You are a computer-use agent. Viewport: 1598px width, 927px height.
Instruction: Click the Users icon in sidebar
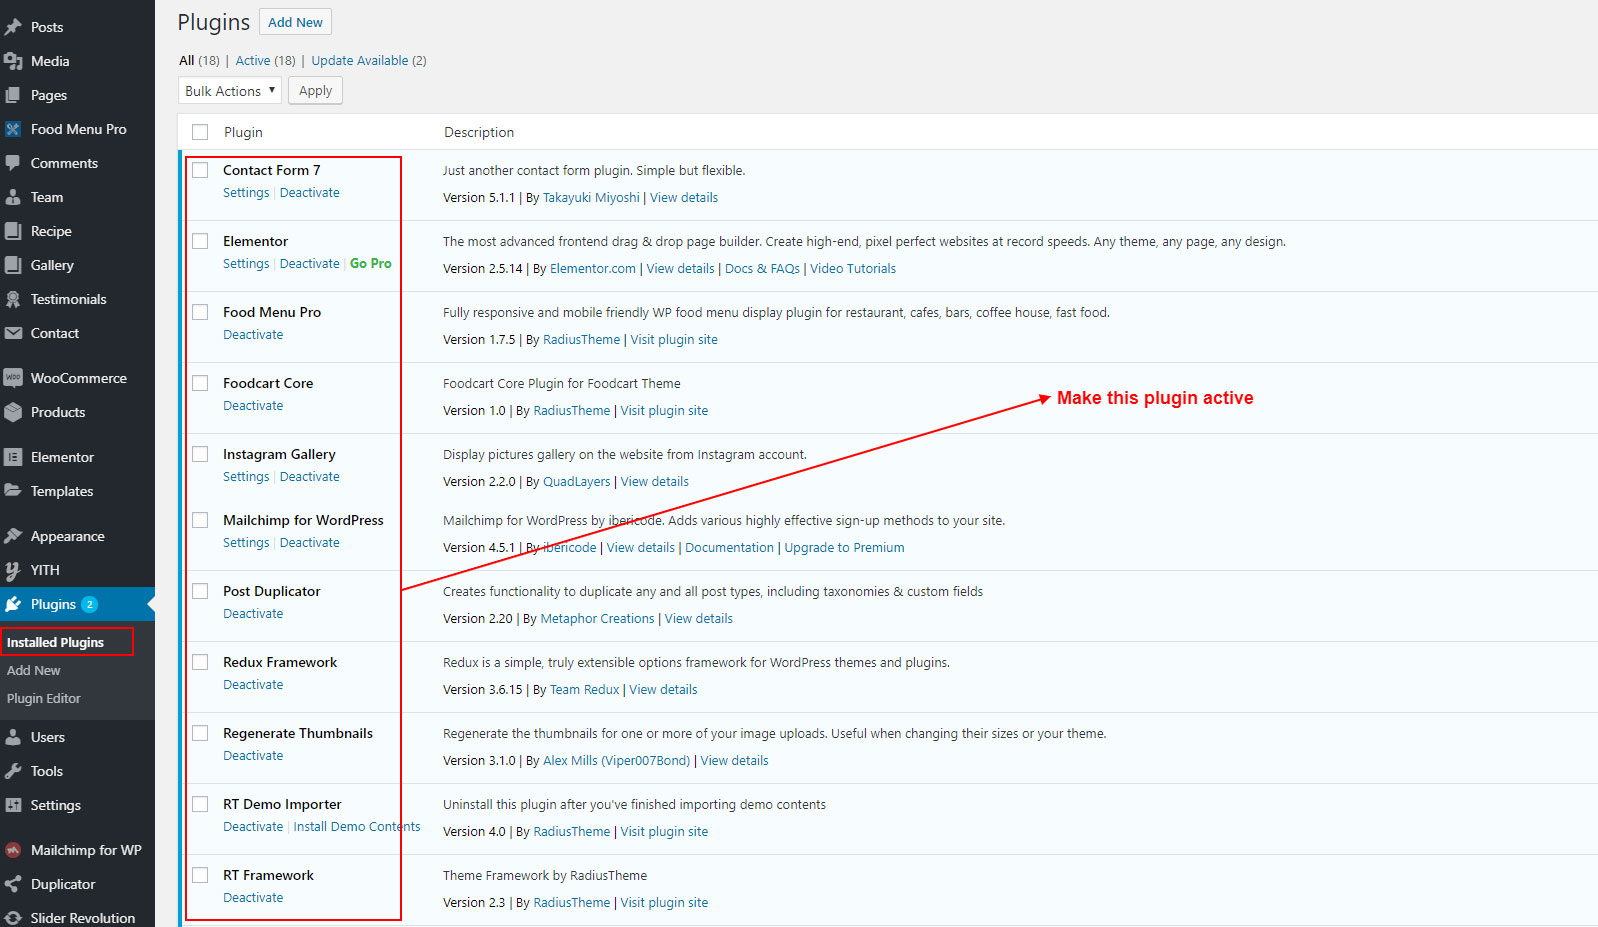coord(13,737)
